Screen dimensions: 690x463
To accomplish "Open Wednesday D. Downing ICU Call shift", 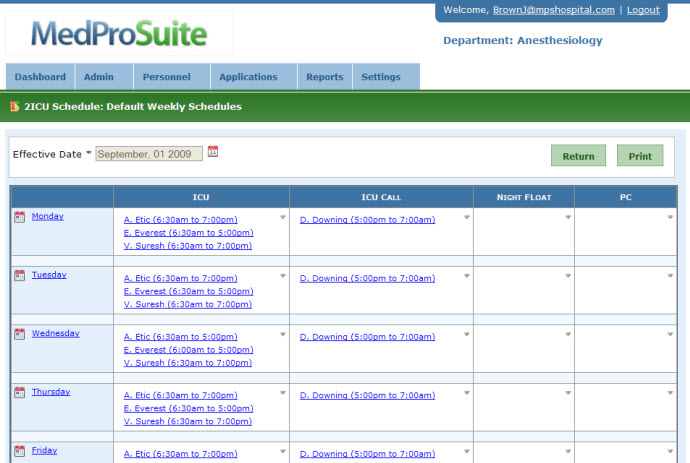I will [367, 337].
